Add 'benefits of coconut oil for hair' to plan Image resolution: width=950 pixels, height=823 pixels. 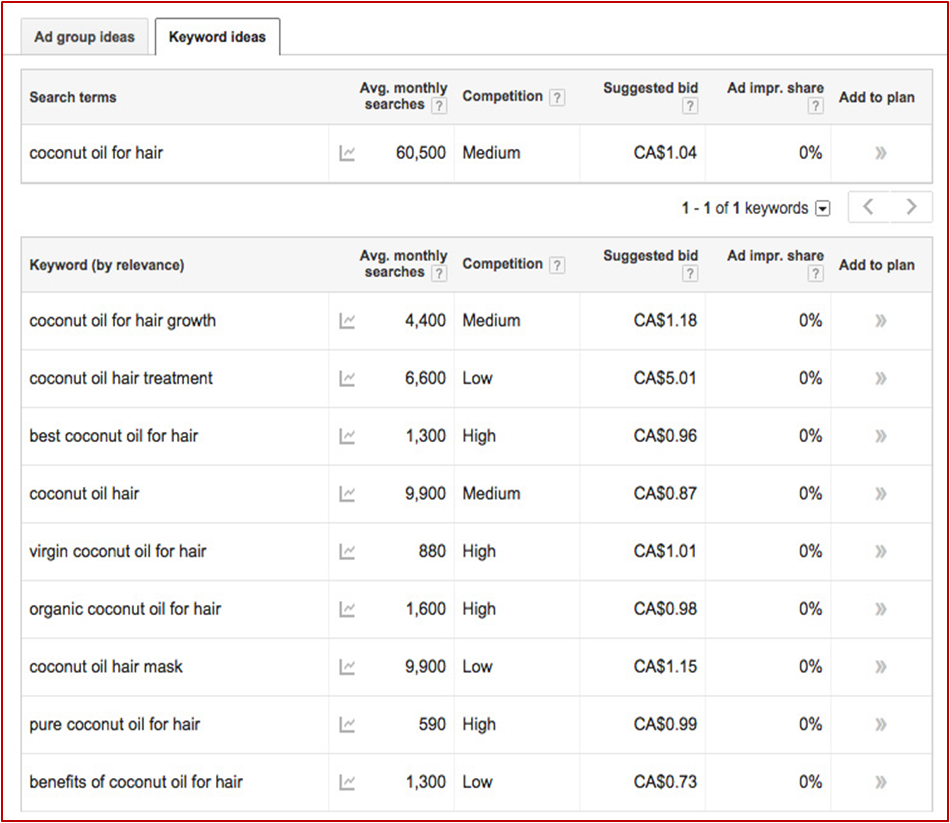click(x=880, y=782)
